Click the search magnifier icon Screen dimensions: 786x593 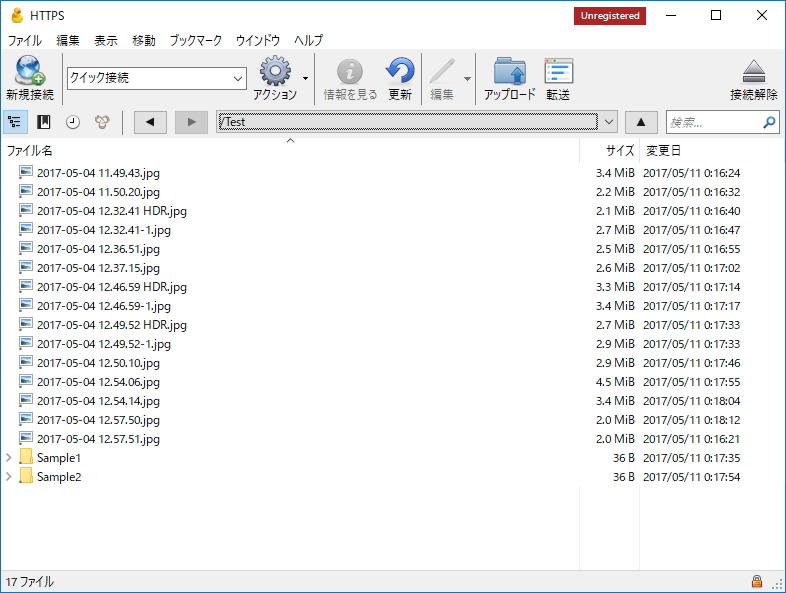tap(768, 122)
